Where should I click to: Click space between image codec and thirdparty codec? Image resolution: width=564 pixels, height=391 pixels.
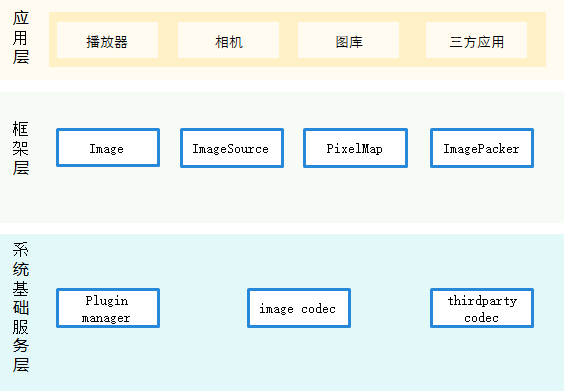[390, 308]
